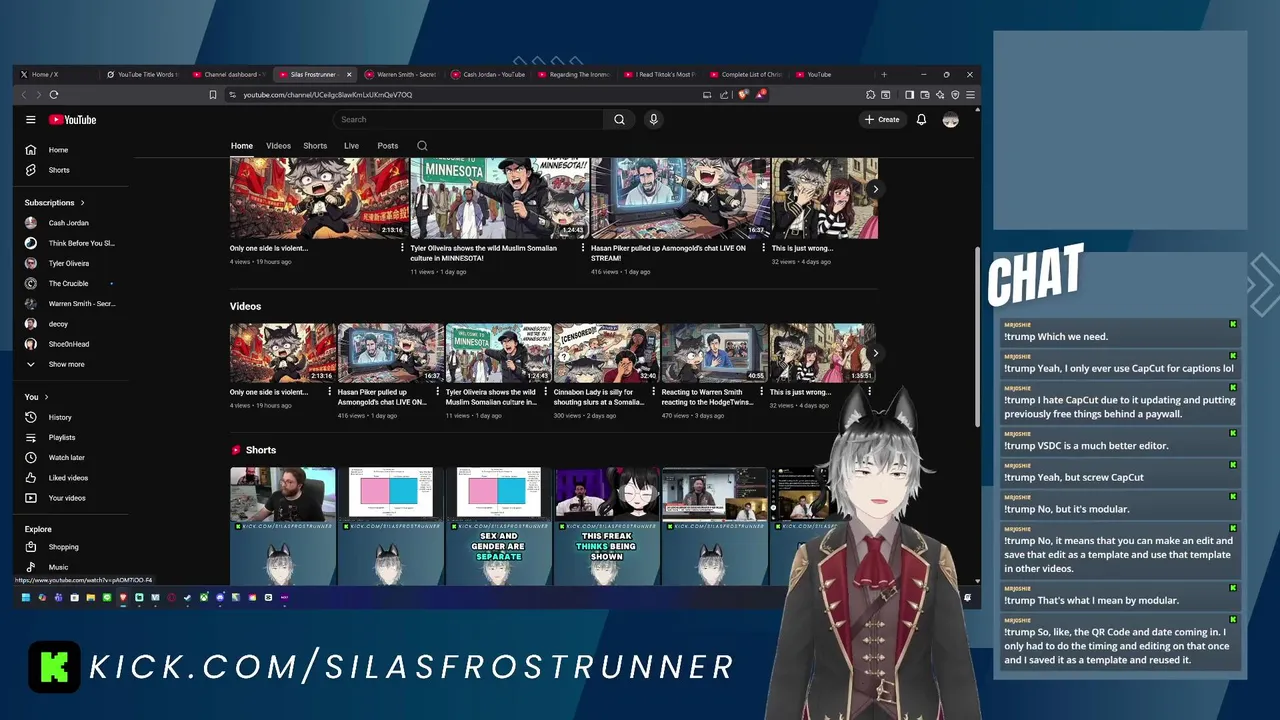Image resolution: width=1280 pixels, height=720 pixels.
Task: Open the Brave Rewards triangle icon
Action: [x=761, y=95]
